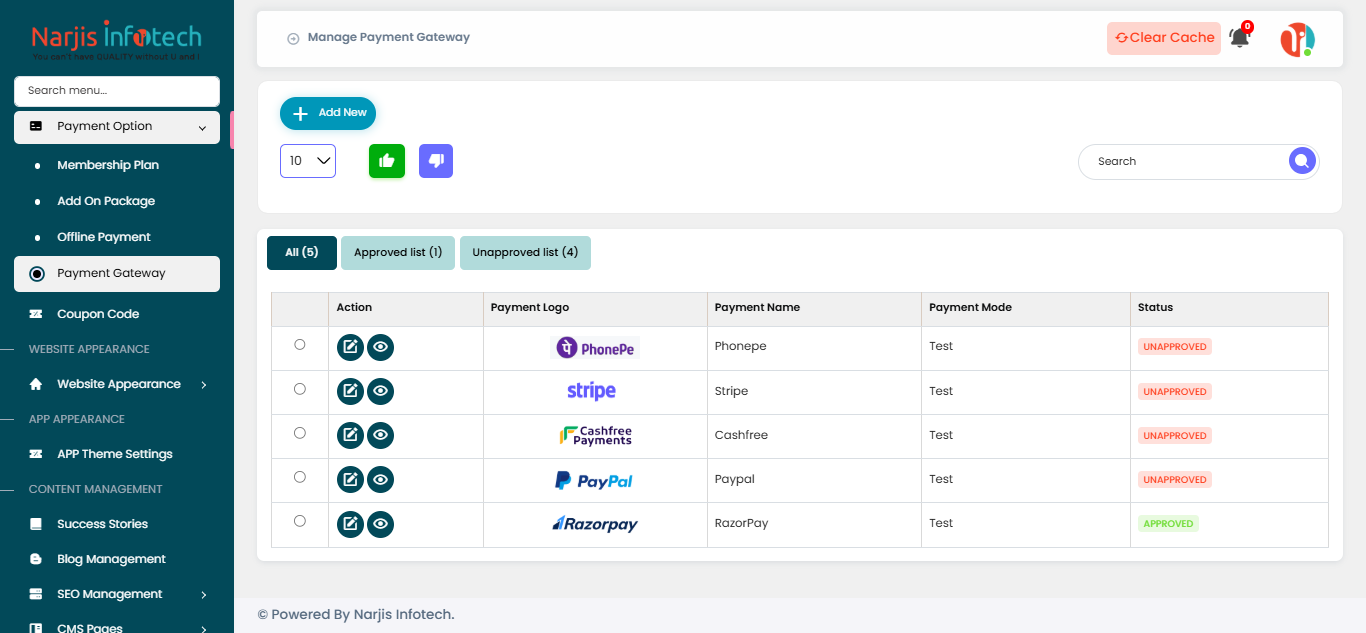Expand the SEO Management submenu arrow
The width and height of the screenshot is (1366, 633).
pos(203,594)
